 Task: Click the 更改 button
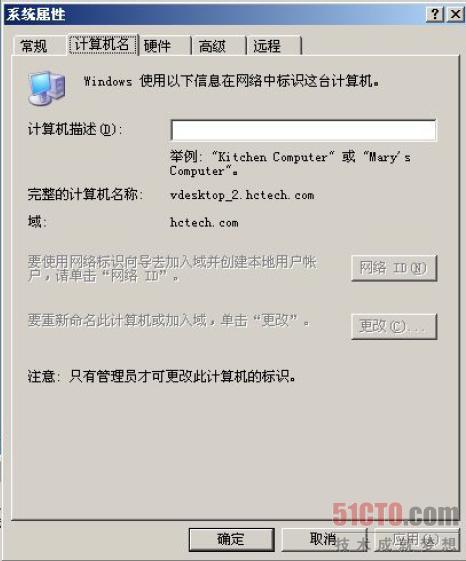pyautogui.click(x=394, y=326)
